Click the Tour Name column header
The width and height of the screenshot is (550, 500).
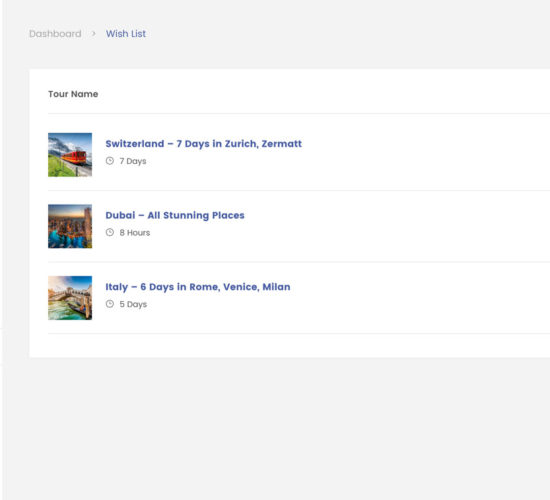(x=73, y=94)
